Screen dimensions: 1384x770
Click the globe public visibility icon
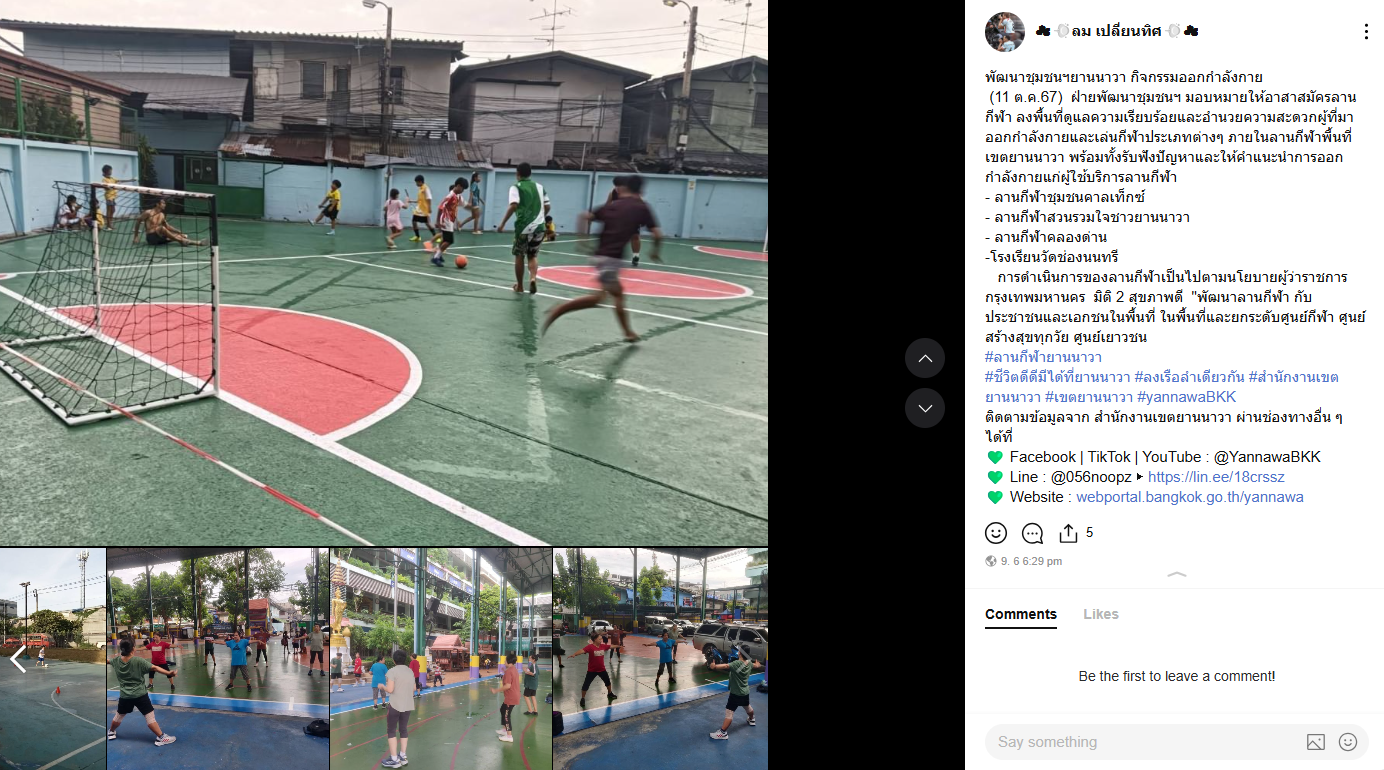pyautogui.click(x=991, y=561)
